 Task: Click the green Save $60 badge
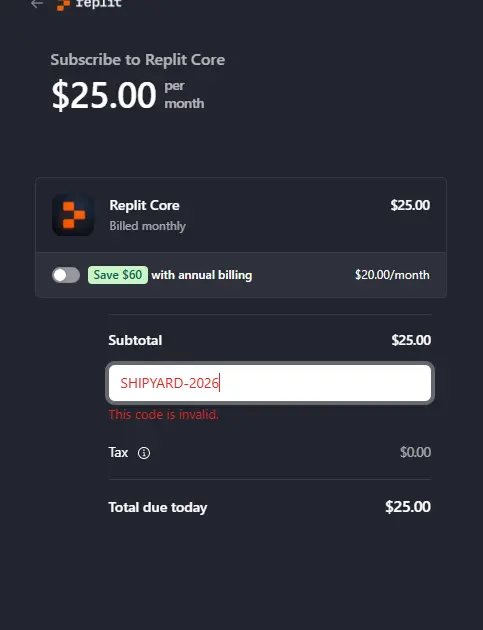(118, 275)
